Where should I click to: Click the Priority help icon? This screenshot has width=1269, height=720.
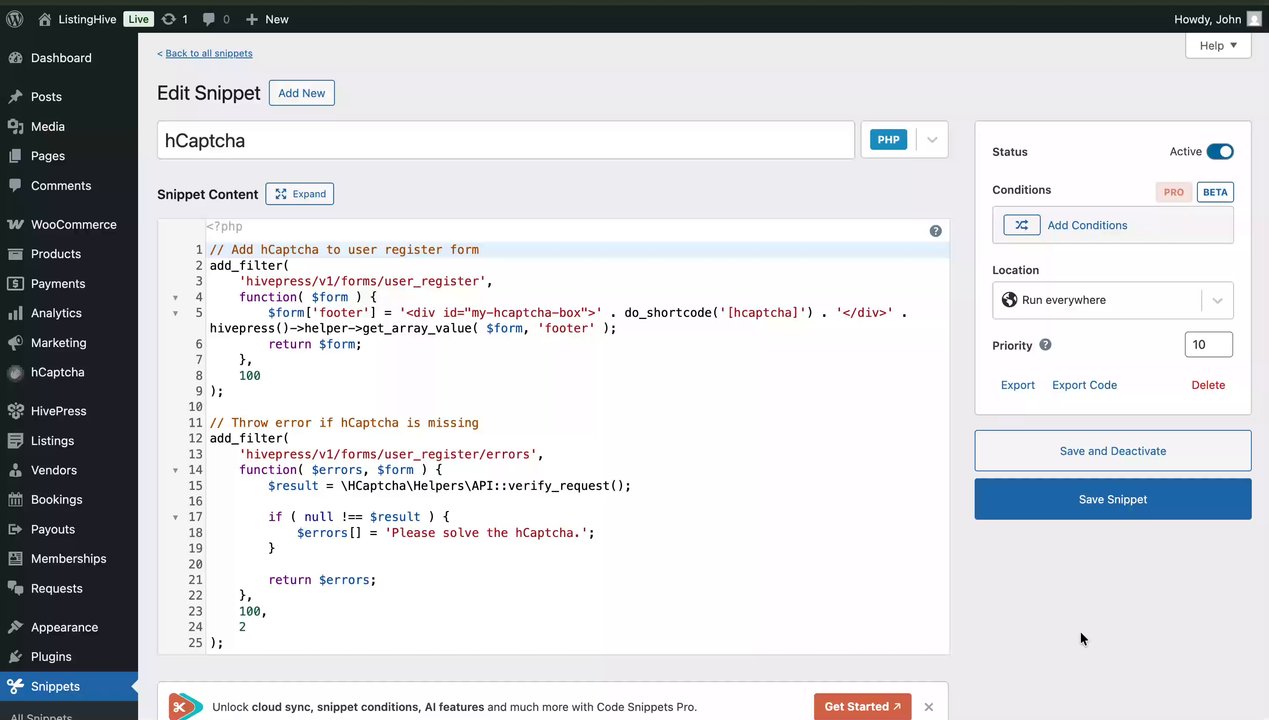point(1045,345)
